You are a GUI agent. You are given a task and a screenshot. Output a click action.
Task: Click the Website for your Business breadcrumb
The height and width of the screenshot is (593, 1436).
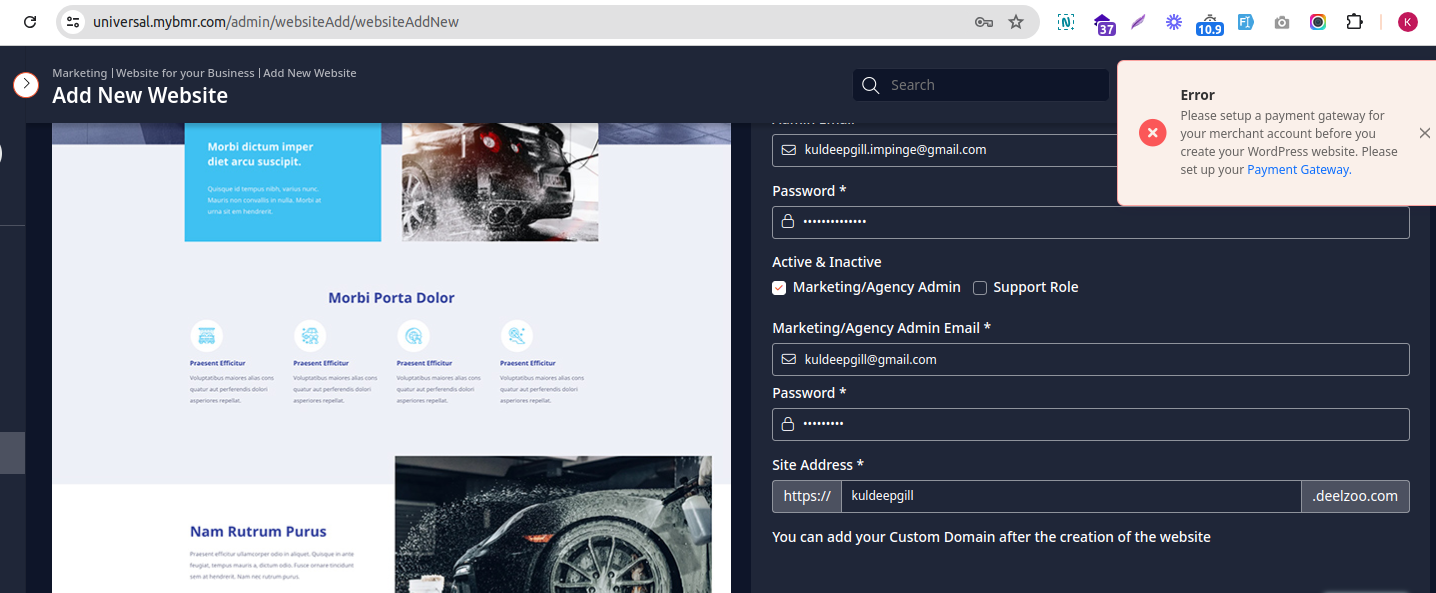[185, 73]
